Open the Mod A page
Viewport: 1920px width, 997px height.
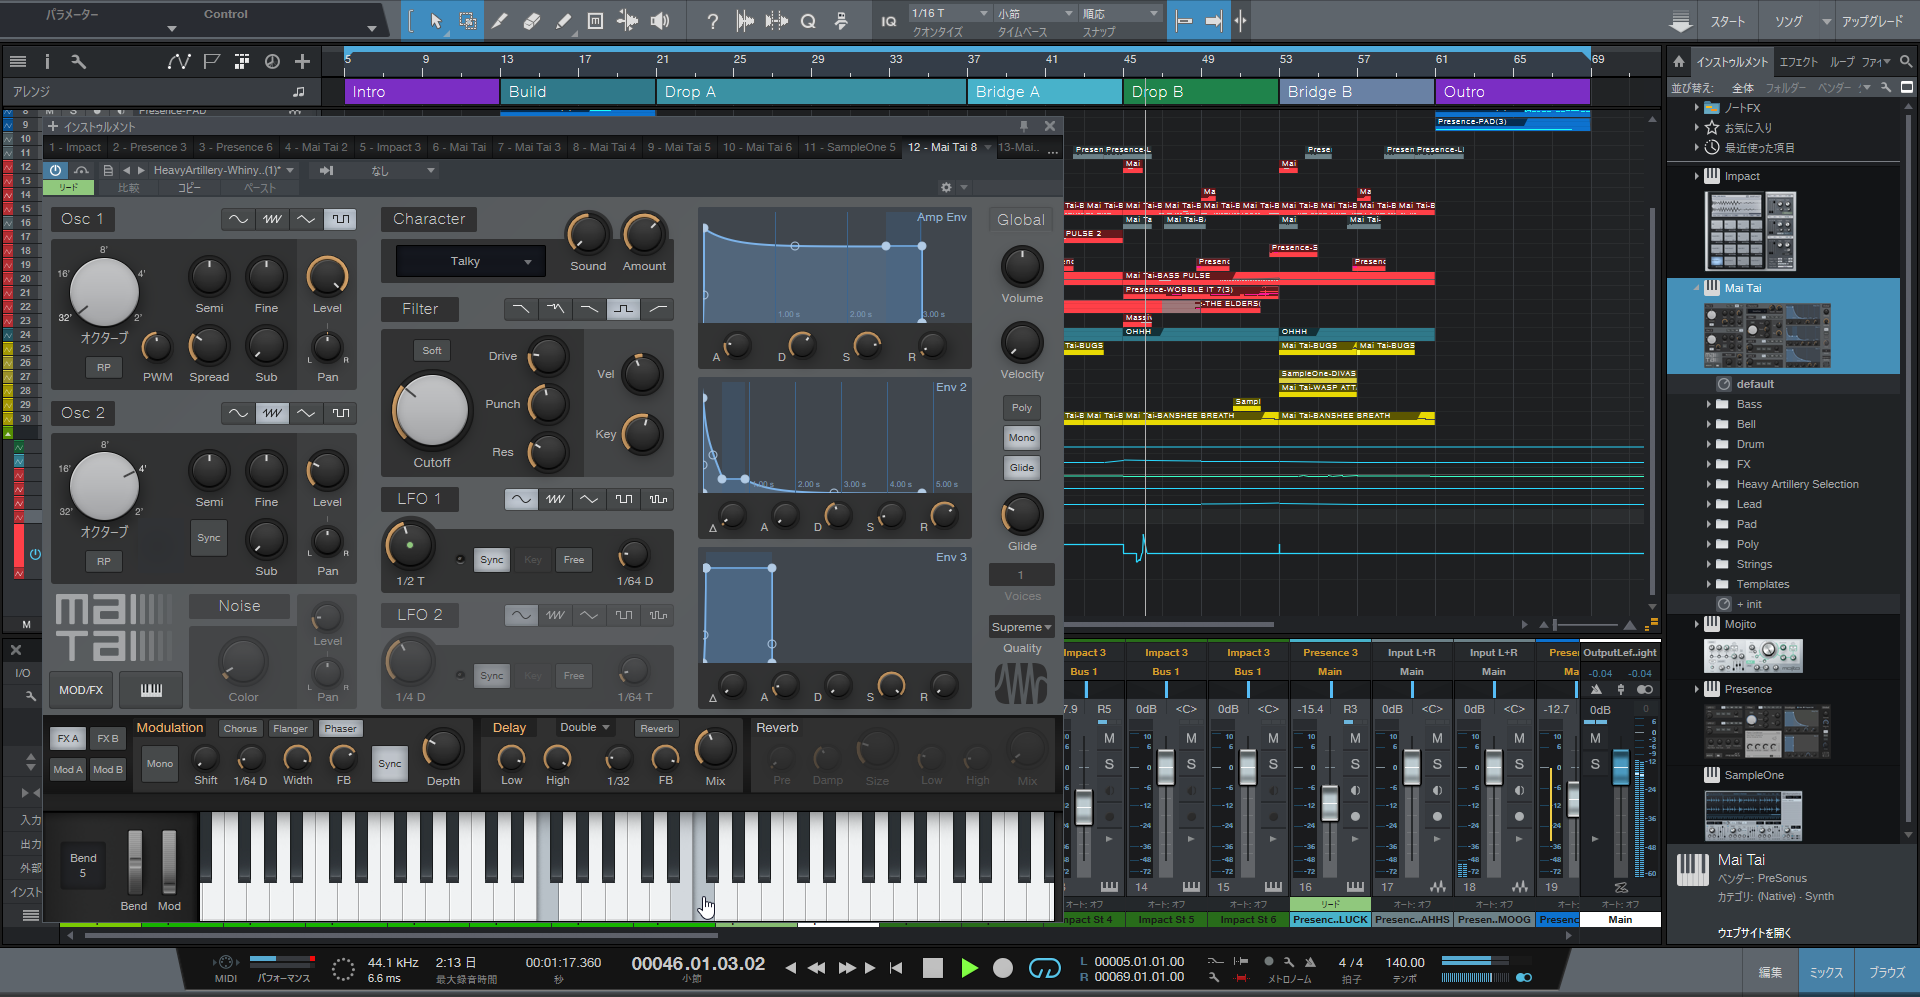click(x=67, y=770)
